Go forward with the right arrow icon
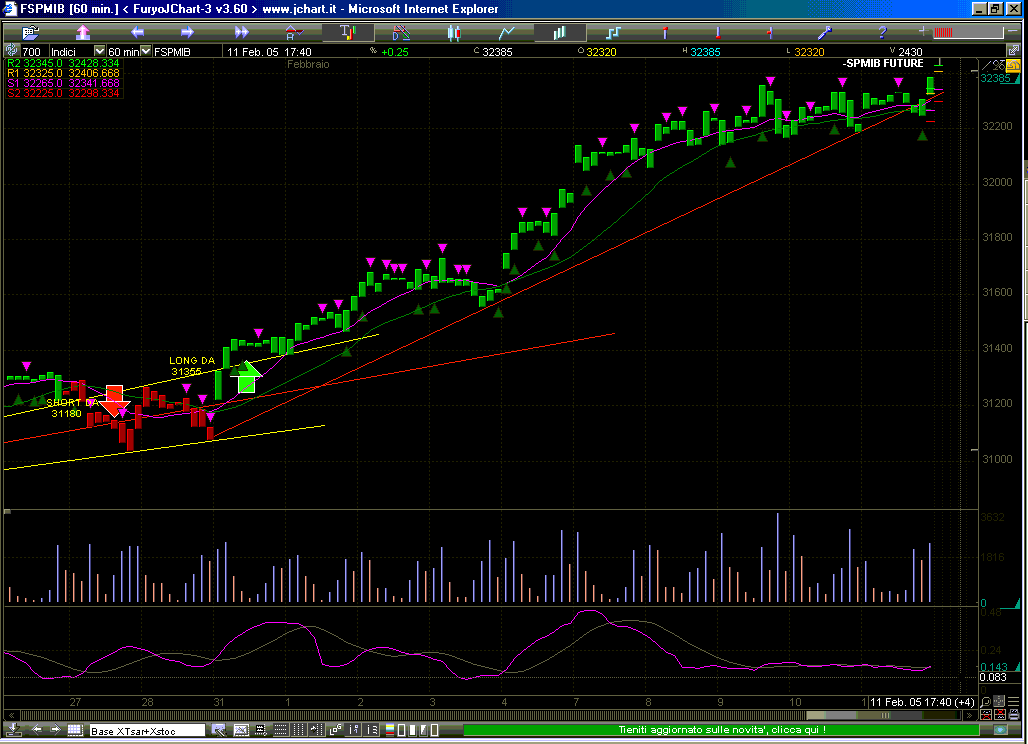Viewport: 1028px width, 744px height. point(187,32)
